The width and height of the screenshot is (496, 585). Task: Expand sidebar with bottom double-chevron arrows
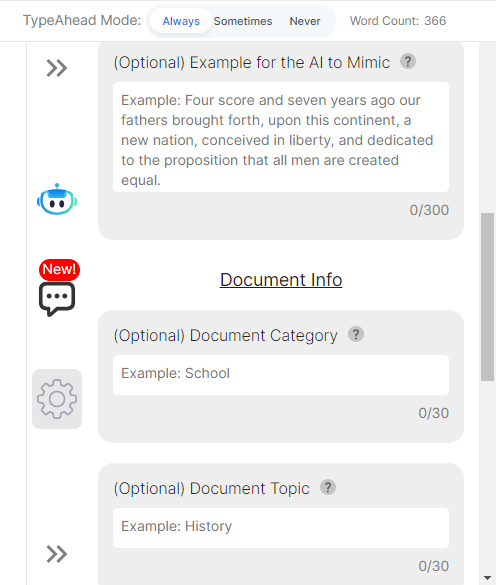(57, 554)
